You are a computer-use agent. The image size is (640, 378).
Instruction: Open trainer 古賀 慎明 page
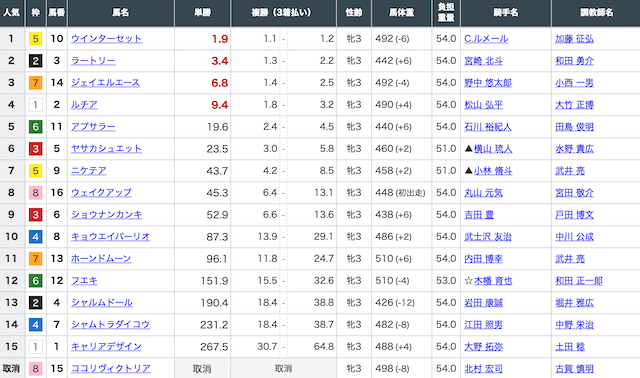click(574, 369)
